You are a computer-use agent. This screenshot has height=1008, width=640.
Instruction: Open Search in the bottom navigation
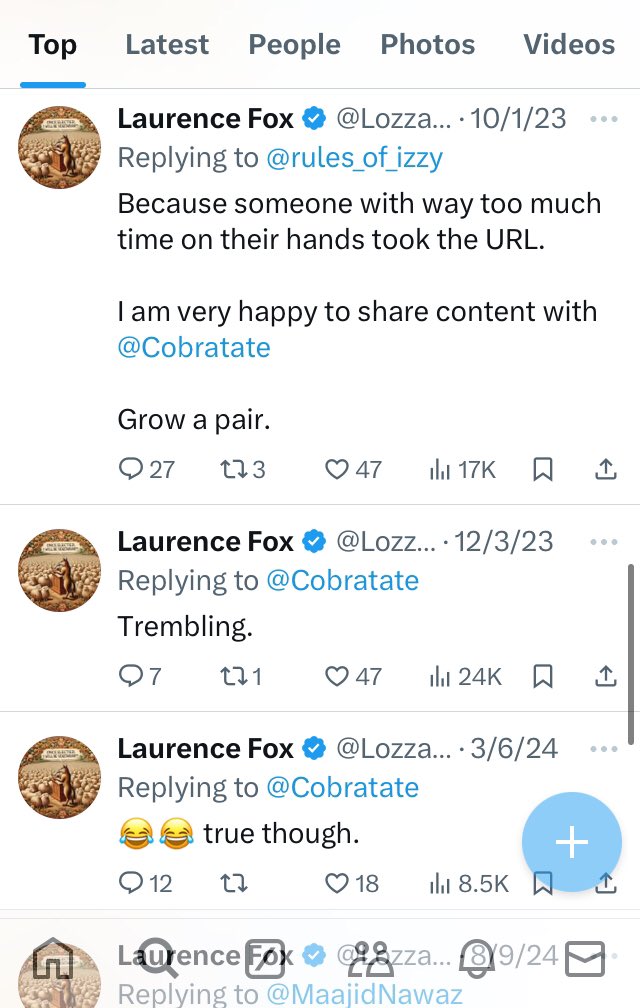(x=160, y=959)
